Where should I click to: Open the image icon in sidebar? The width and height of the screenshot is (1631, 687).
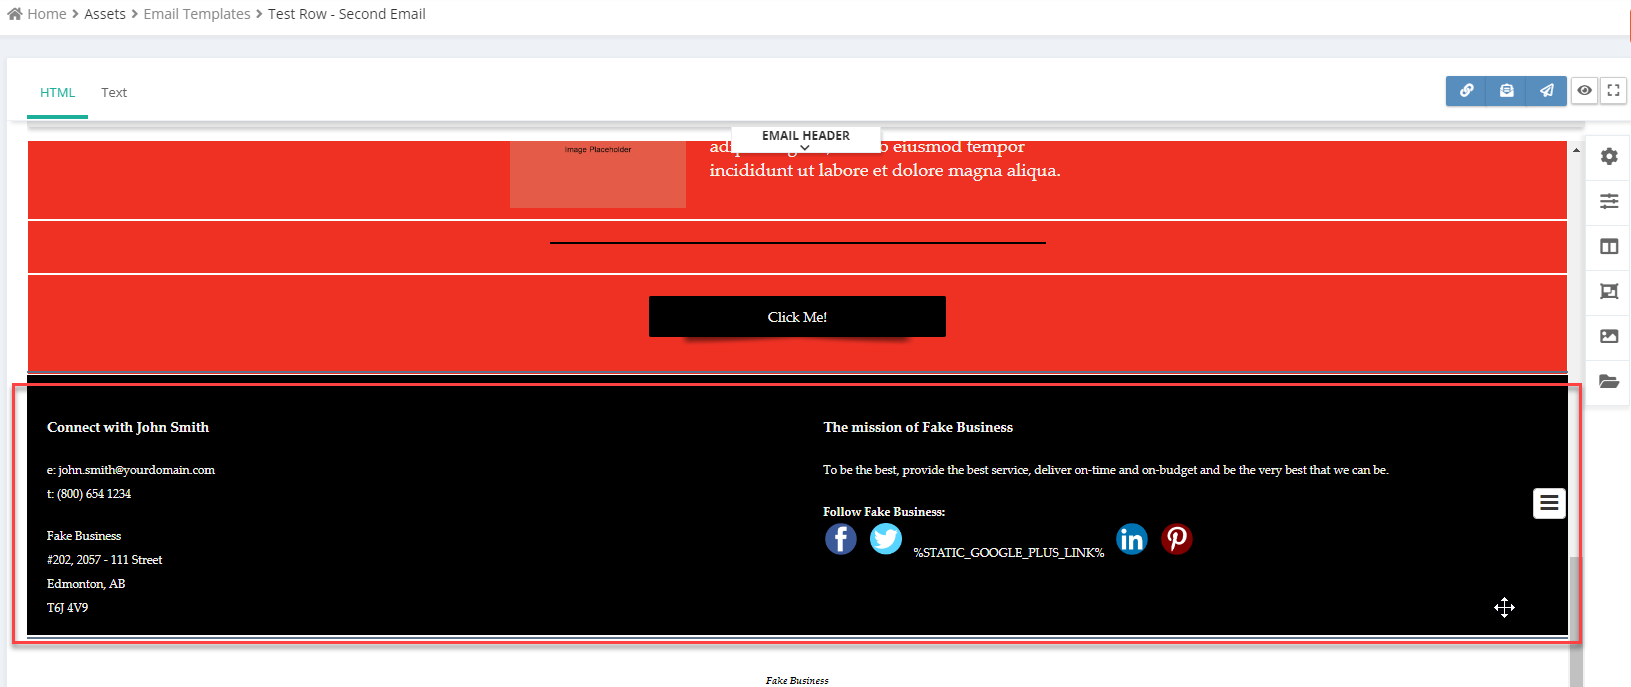(1609, 336)
